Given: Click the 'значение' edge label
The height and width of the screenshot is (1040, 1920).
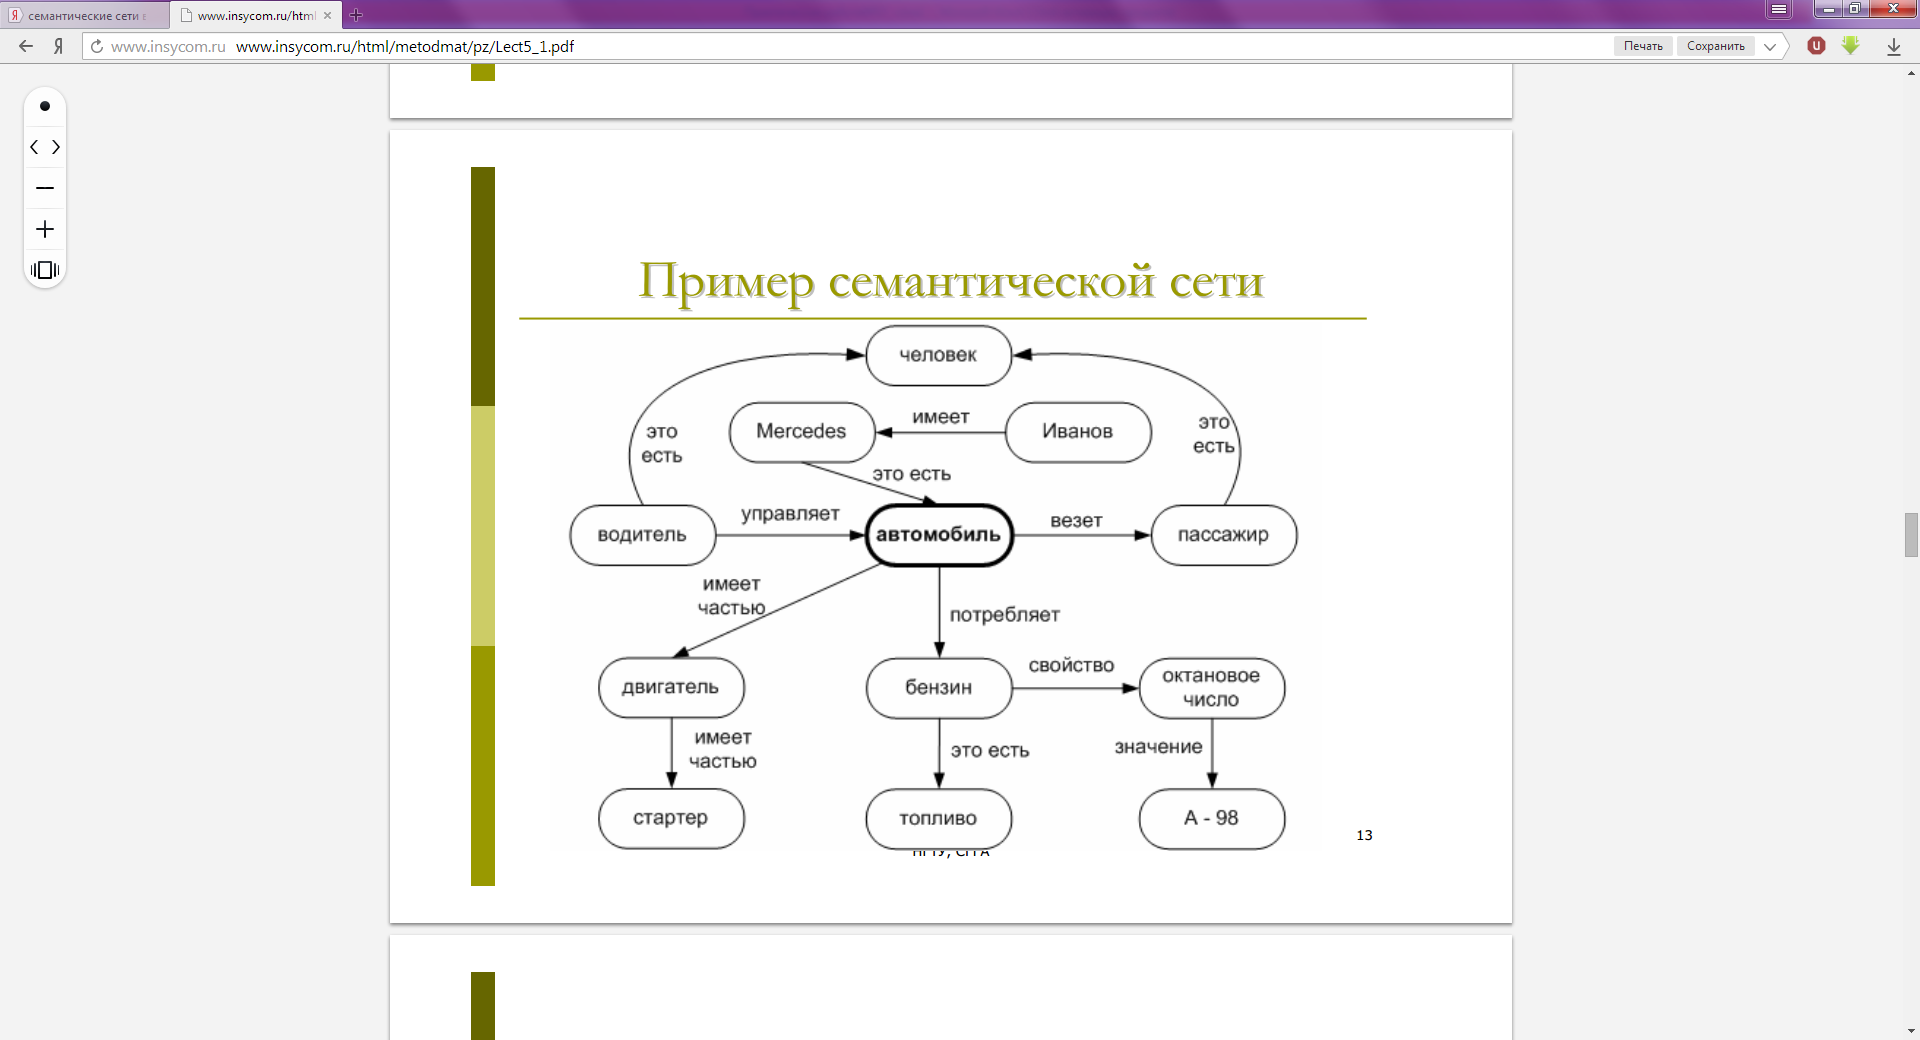Looking at the screenshot, I should coord(1158,747).
